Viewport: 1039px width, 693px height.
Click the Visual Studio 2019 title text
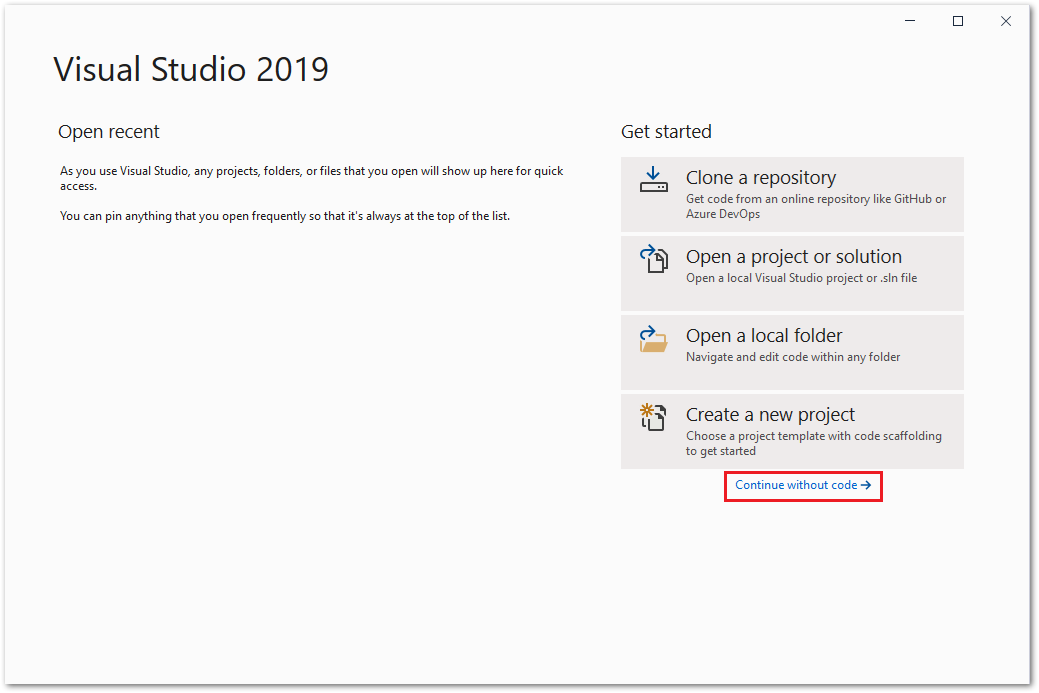[x=191, y=70]
